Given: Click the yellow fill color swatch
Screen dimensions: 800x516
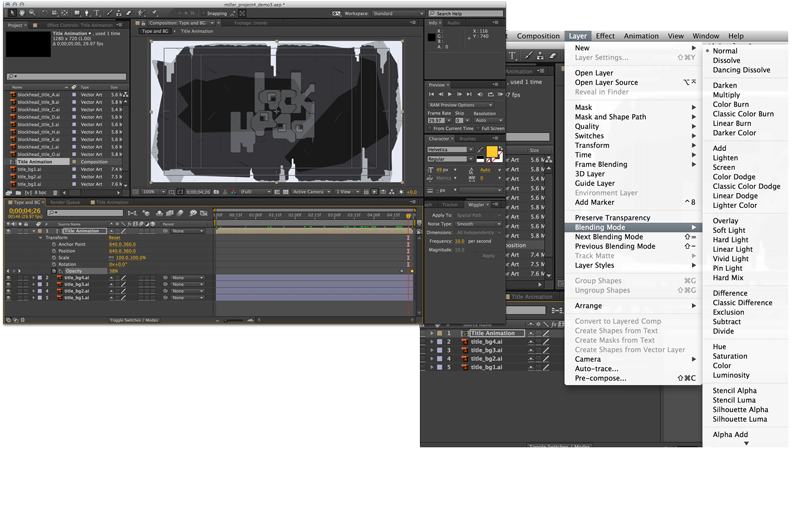Looking at the screenshot, I should (x=491, y=152).
